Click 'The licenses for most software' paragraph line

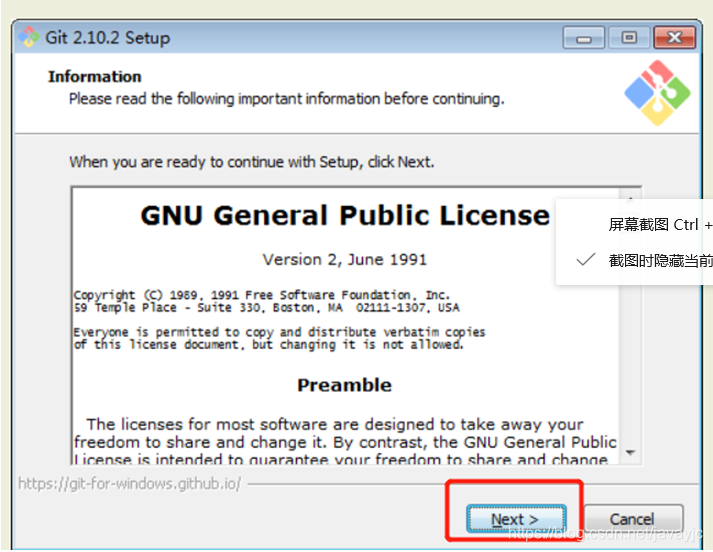335,424
